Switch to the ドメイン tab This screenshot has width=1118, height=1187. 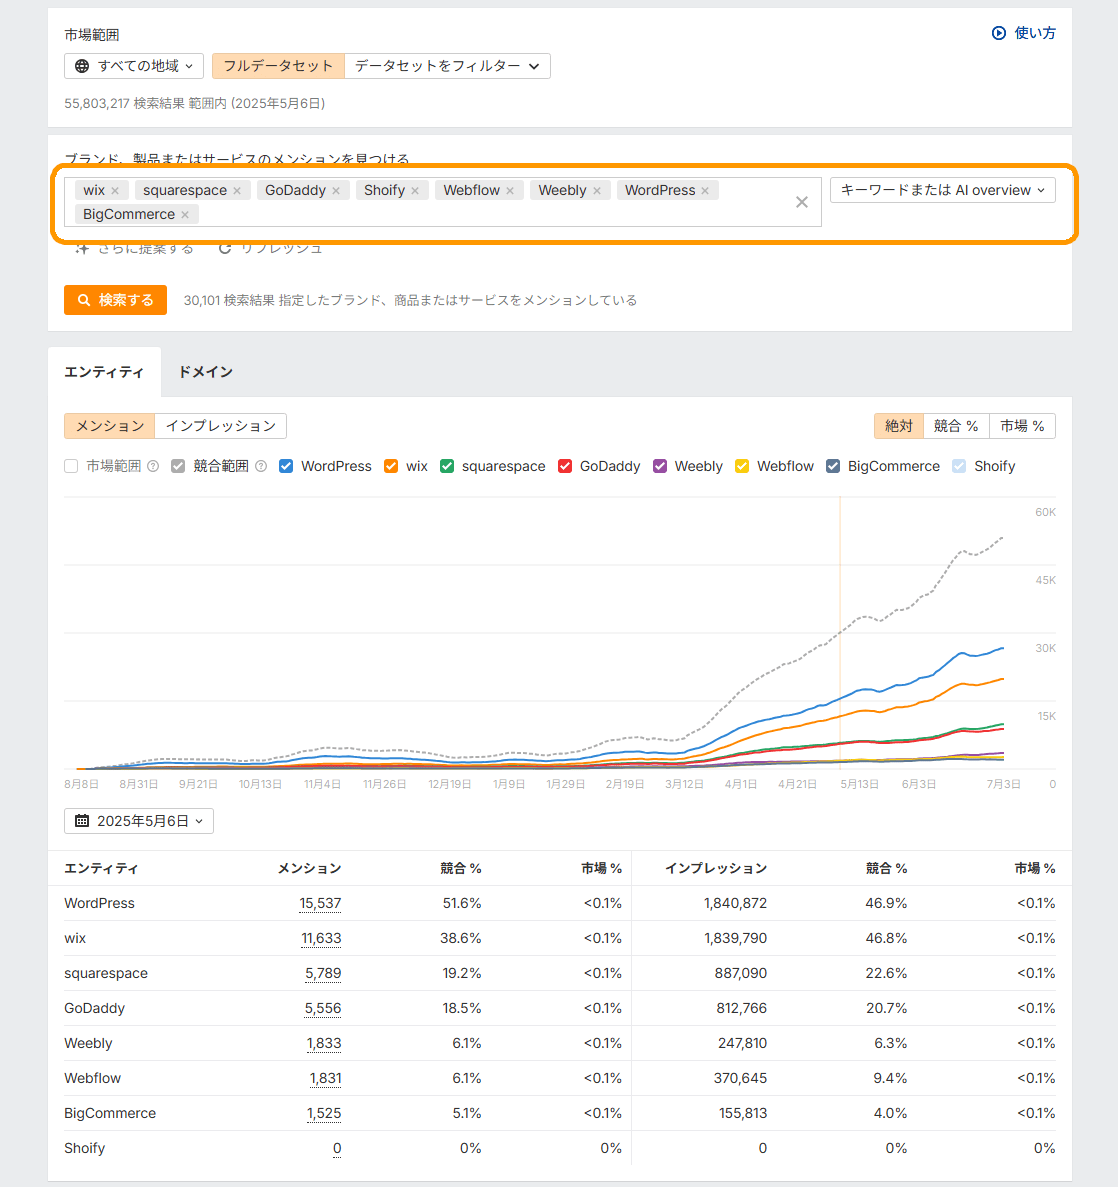[205, 371]
